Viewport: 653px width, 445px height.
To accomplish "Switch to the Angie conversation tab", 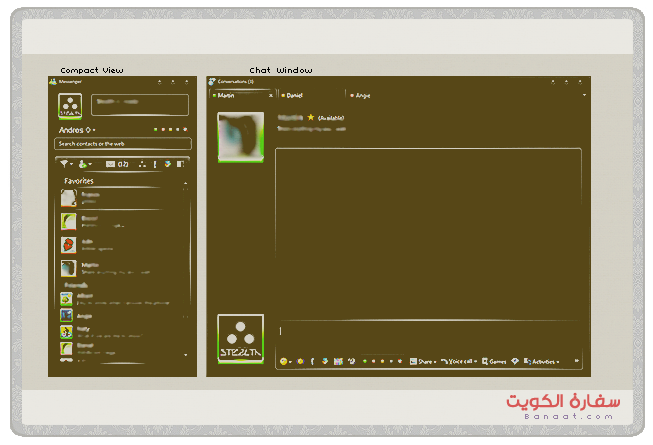I will click(358, 95).
